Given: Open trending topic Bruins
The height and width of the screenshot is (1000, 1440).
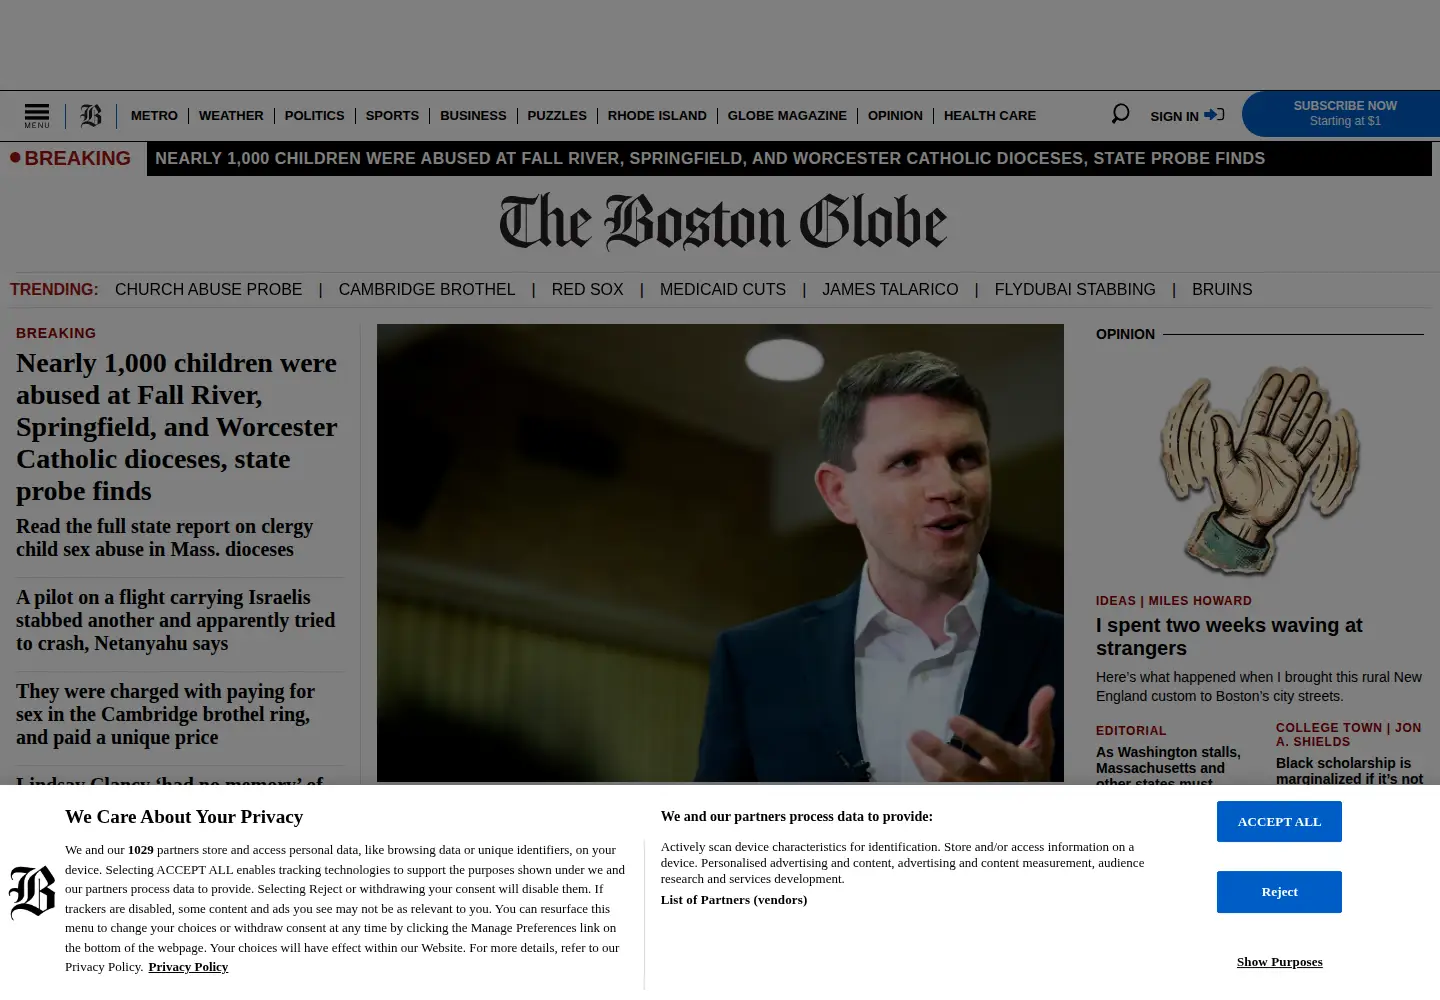Looking at the screenshot, I should tap(1222, 290).
